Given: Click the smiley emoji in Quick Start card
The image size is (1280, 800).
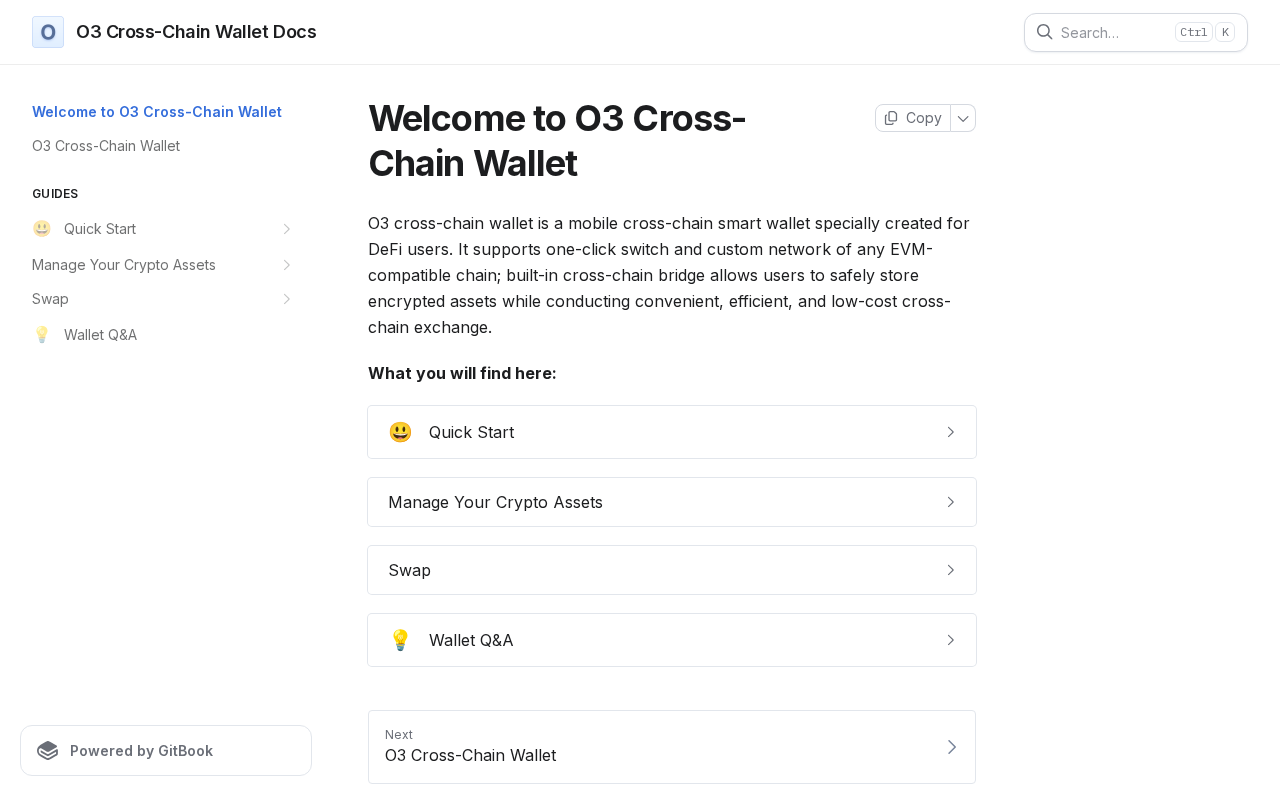Looking at the screenshot, I should (400, 432).
